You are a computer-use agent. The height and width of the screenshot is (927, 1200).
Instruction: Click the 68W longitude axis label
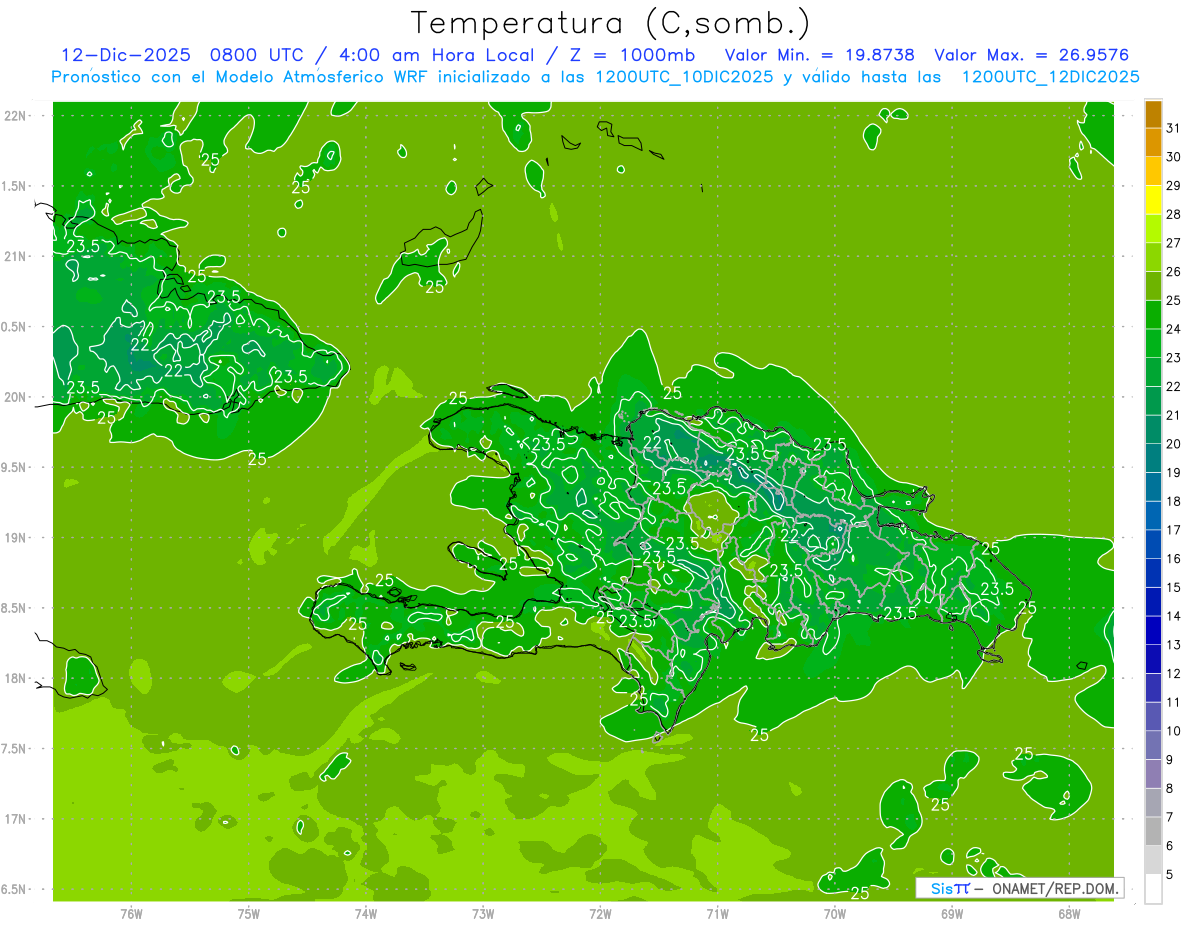coord(1069,914)
